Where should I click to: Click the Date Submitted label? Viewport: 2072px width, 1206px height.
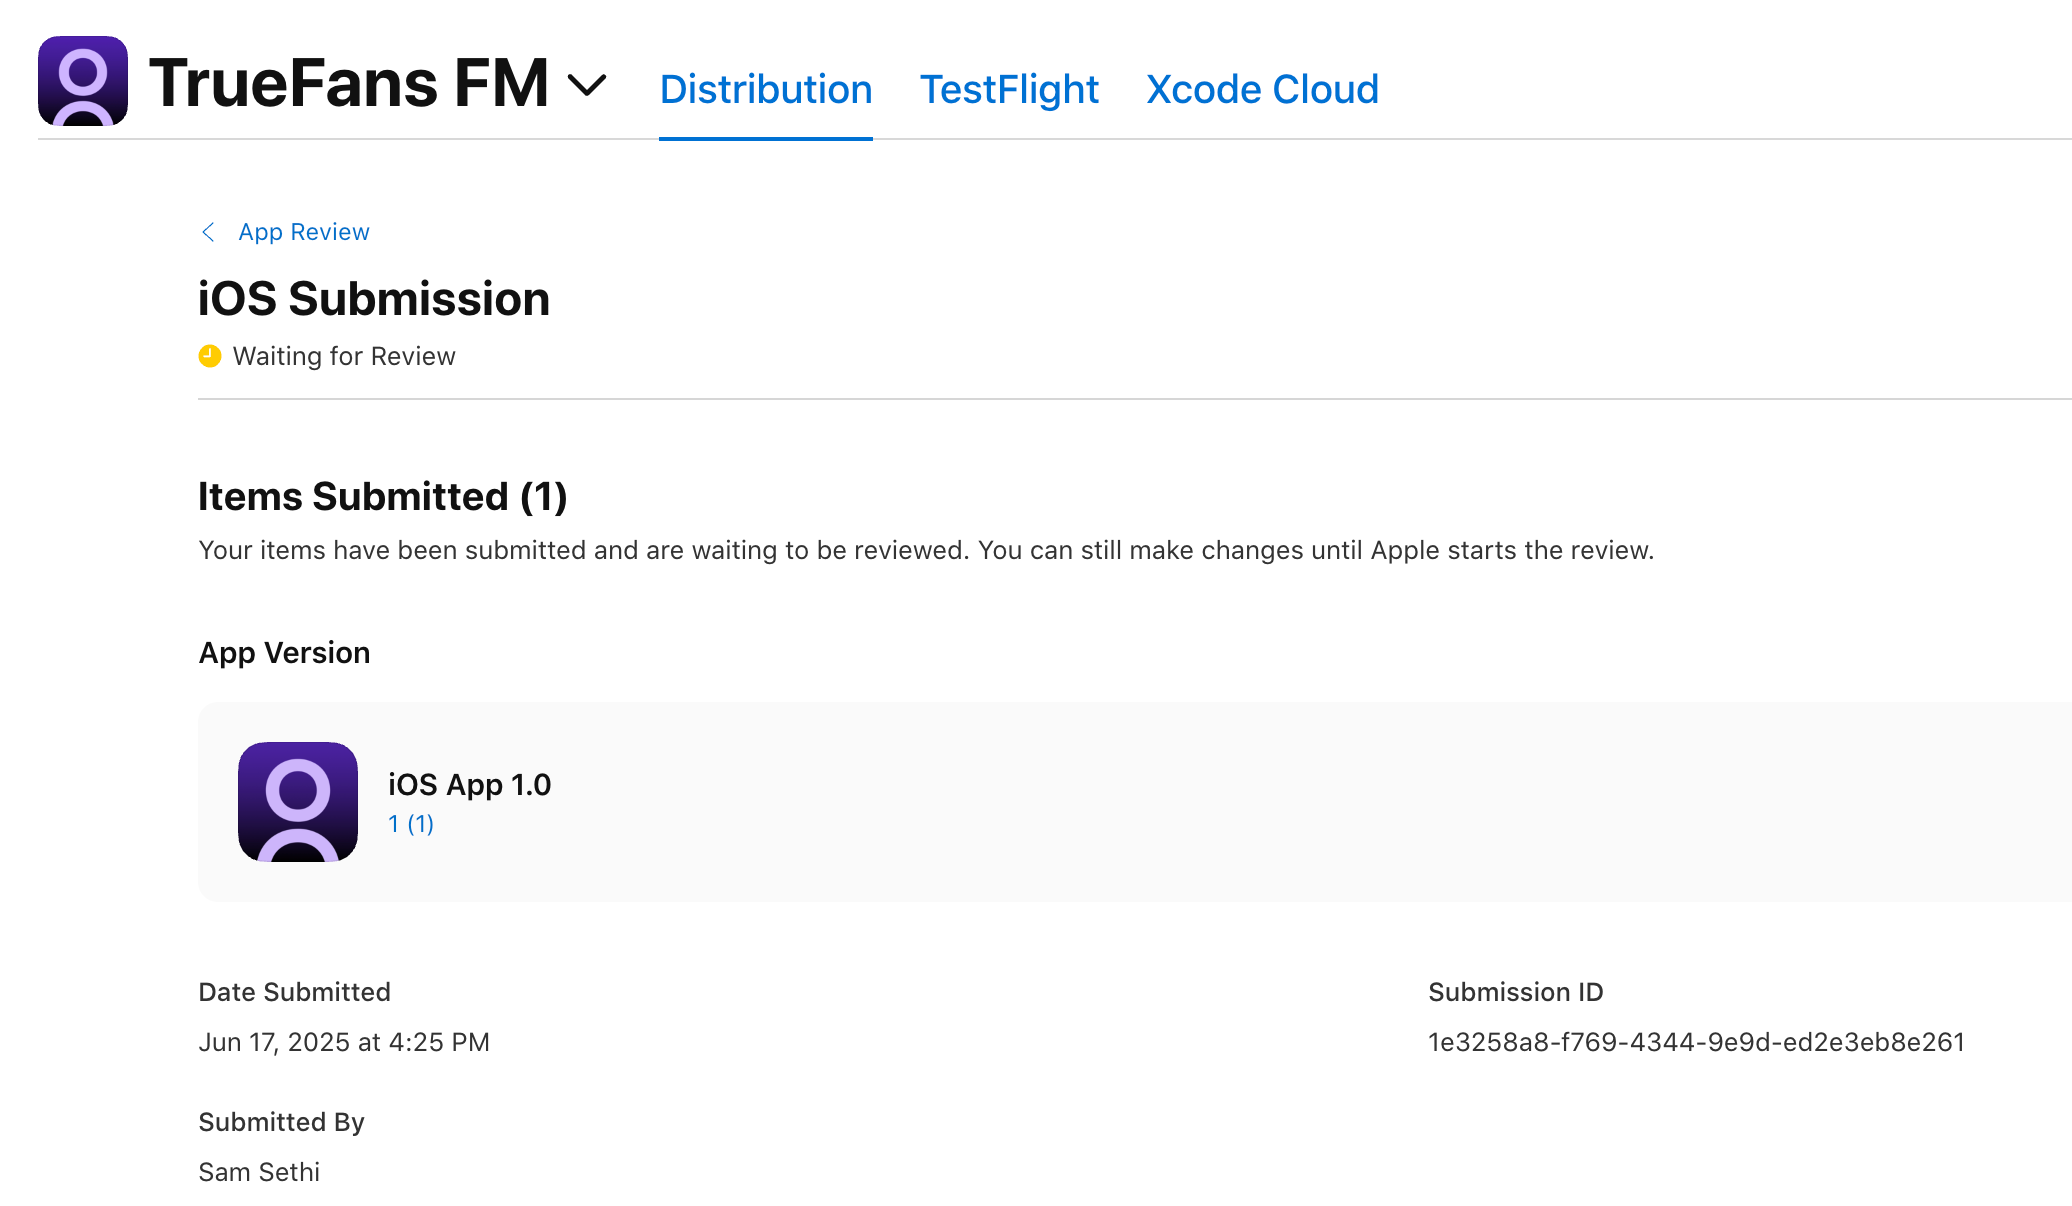(294, 992)
